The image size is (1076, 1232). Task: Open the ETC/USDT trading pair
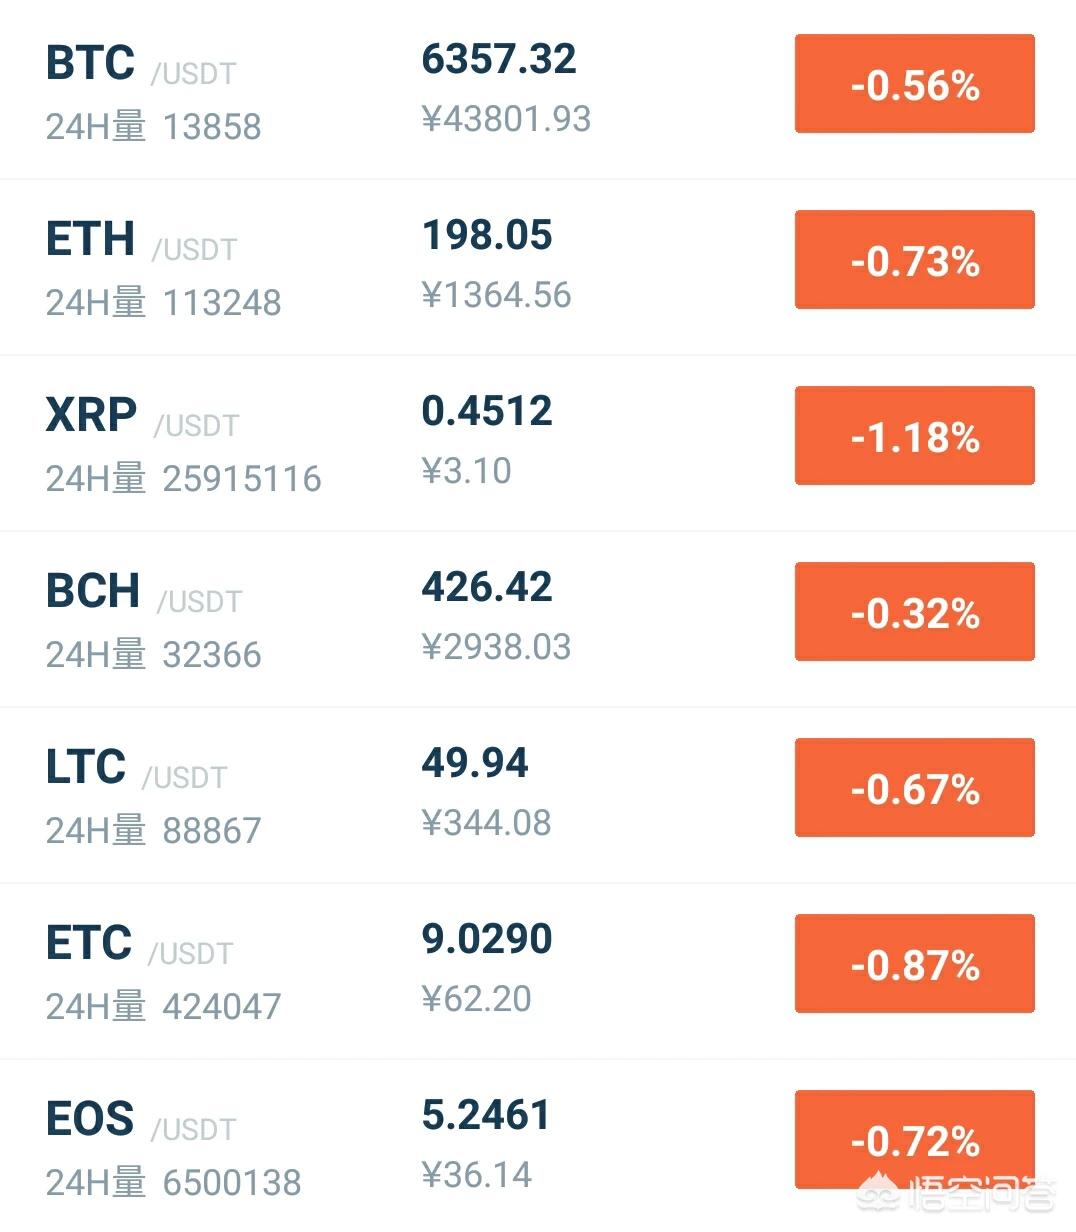pos(538,971)
